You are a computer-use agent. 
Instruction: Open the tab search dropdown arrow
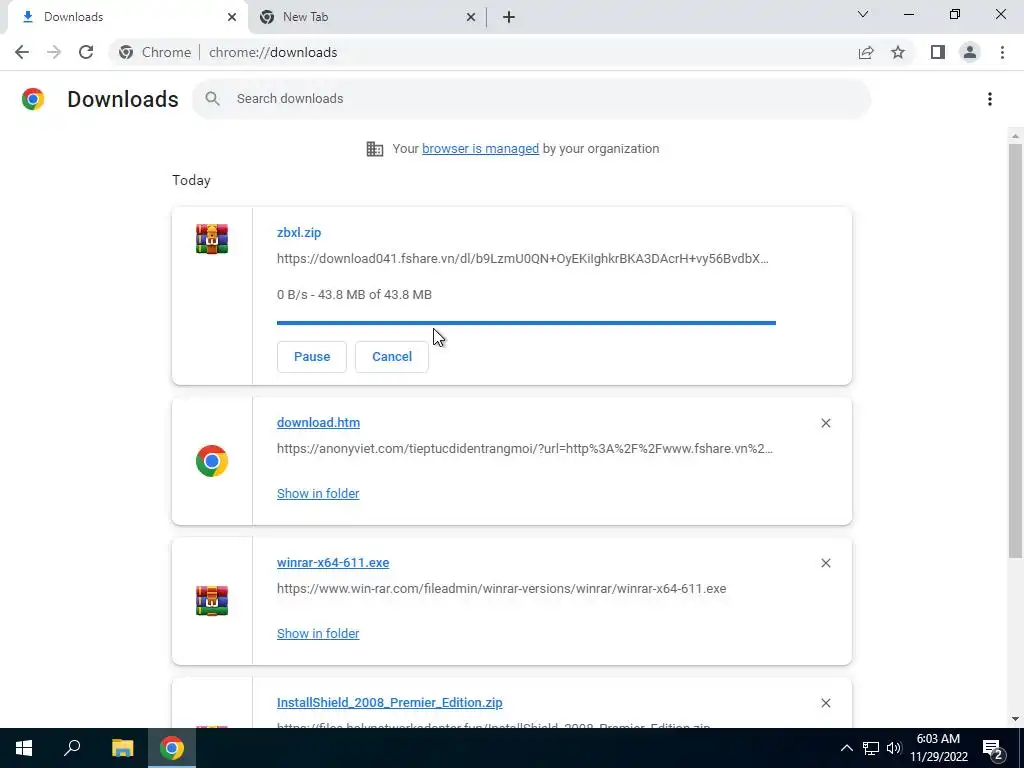(863, 14)
